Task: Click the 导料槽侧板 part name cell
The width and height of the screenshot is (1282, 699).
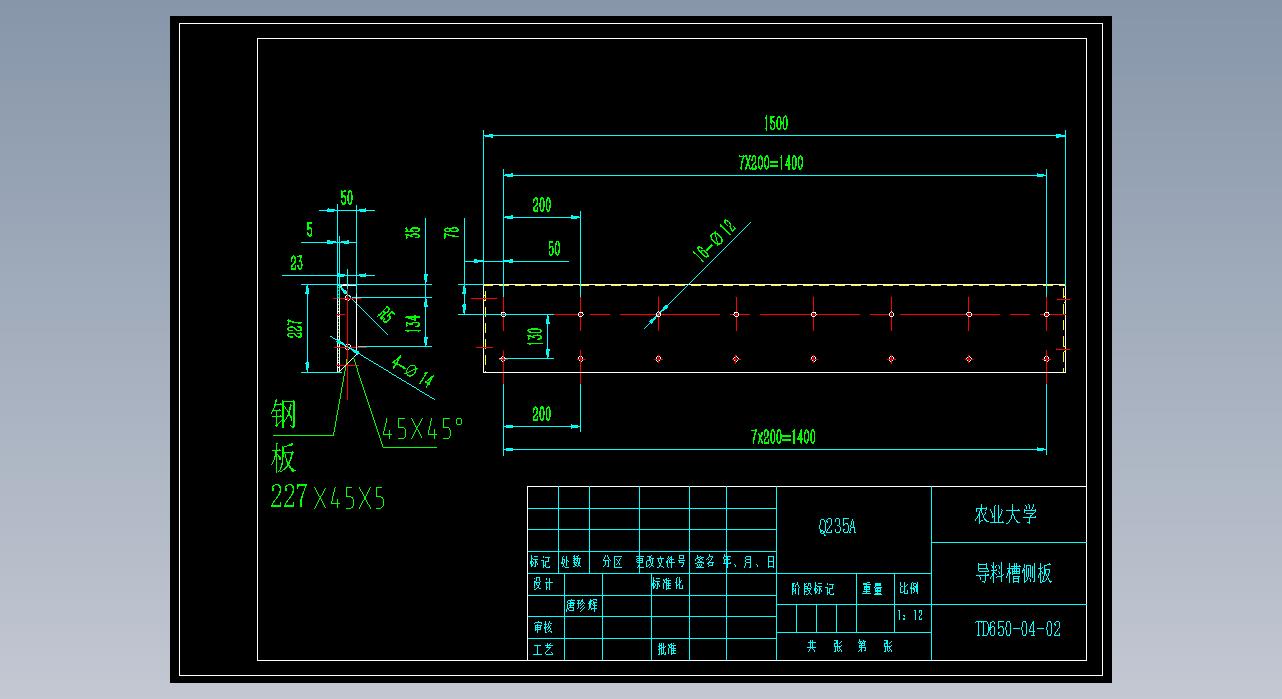Action: point(1013,574)
